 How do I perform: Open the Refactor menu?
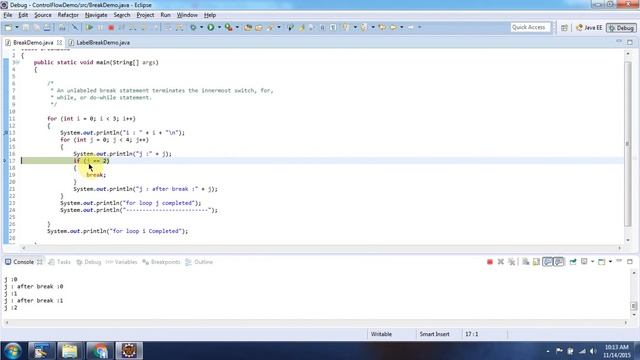(x=68, y=15)
